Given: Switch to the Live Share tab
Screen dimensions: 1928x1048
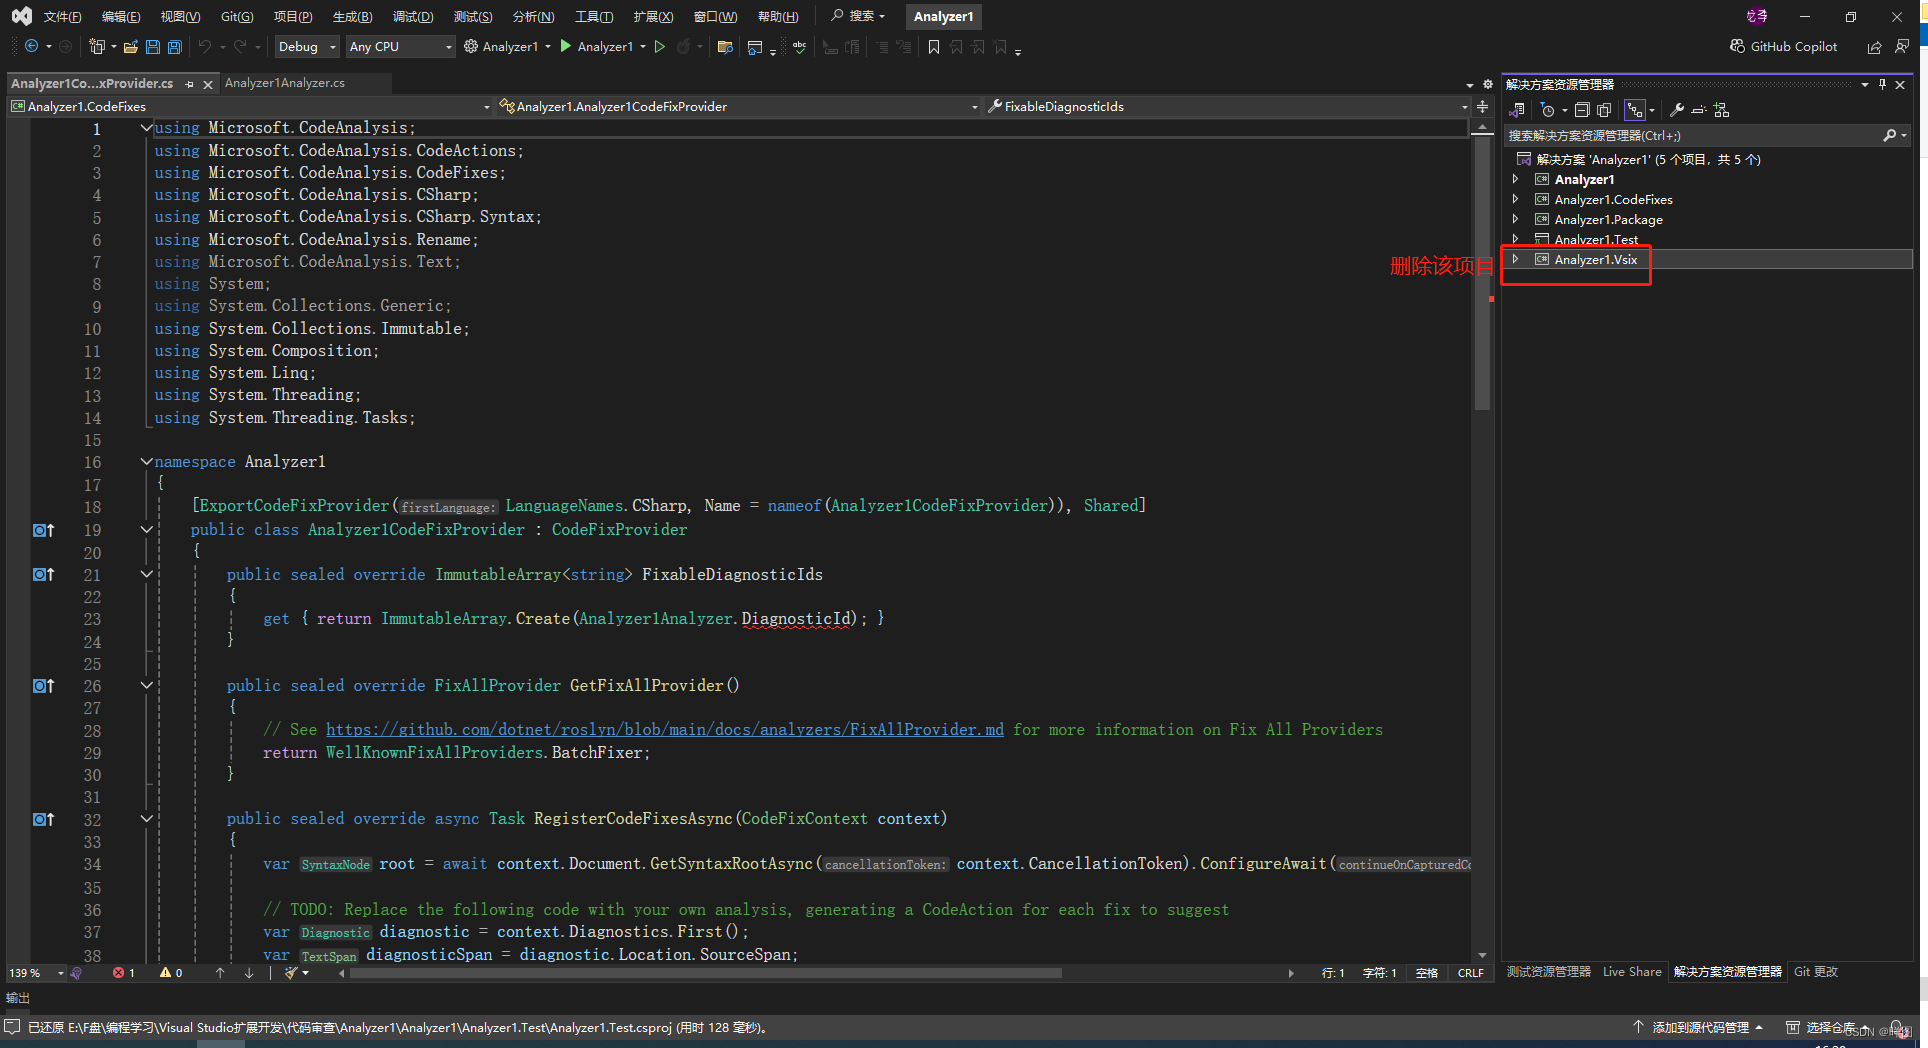Looking at the screenshot, I should [x=1632, y=972].
